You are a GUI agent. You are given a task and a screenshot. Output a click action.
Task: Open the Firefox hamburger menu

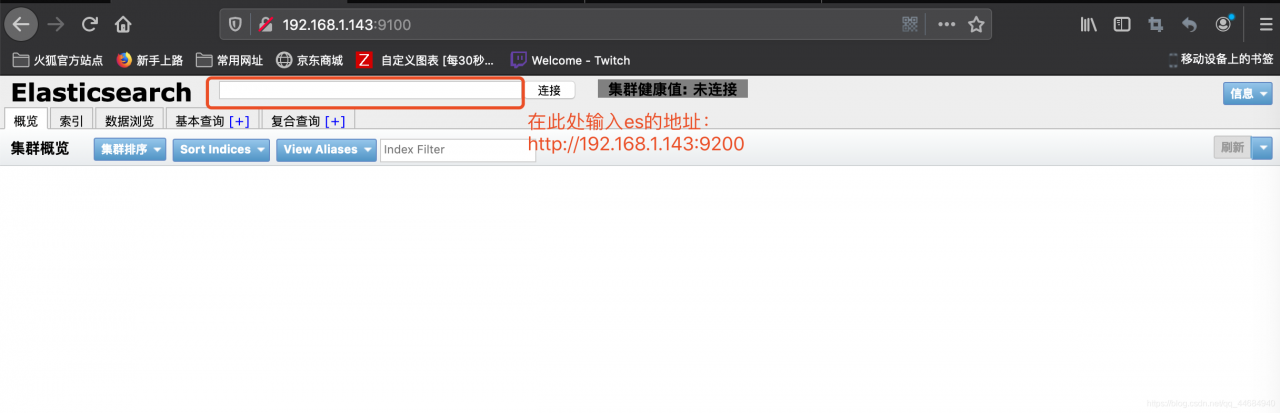coord(1265,24)
